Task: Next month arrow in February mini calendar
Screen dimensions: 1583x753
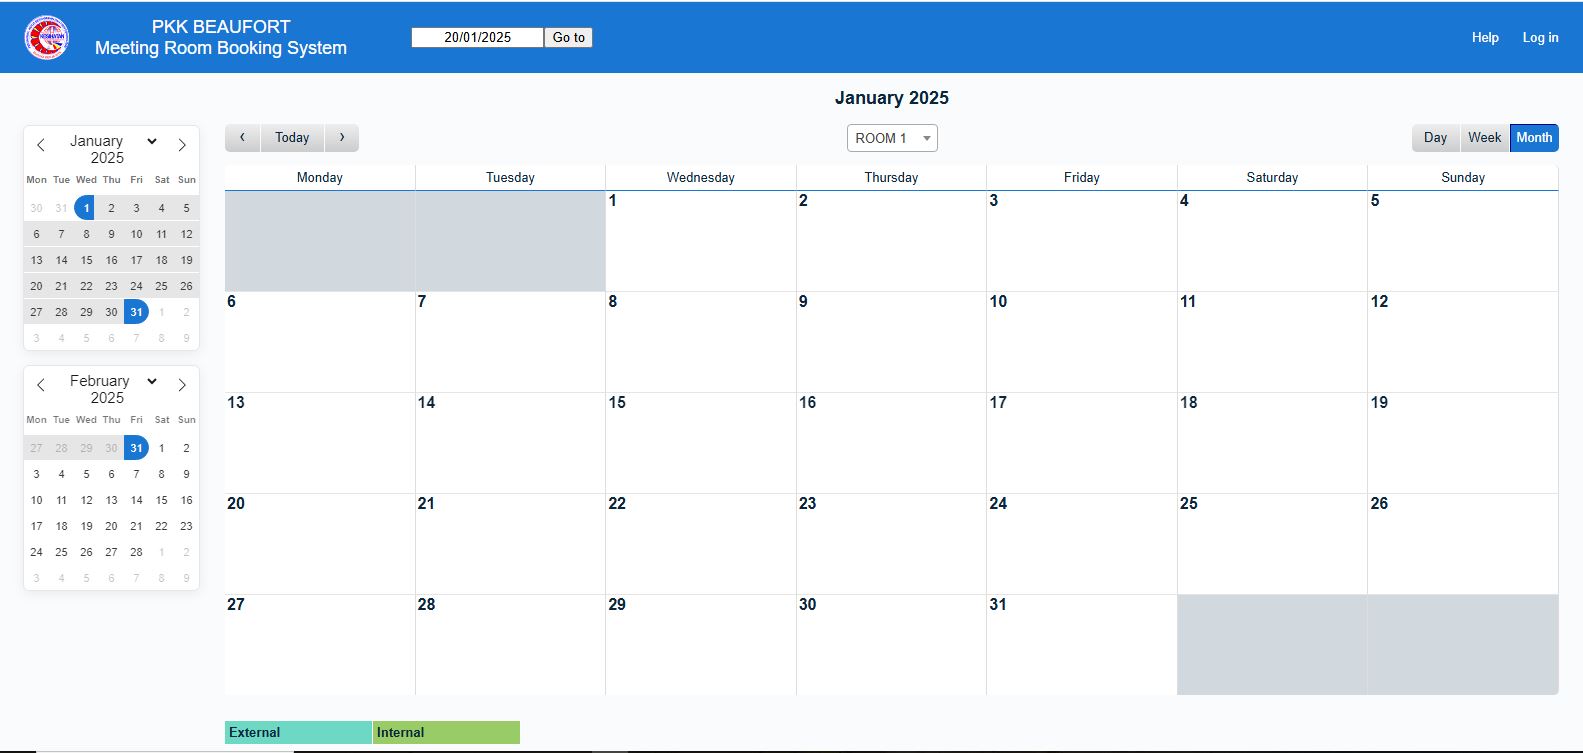Action: coord(182,385)
